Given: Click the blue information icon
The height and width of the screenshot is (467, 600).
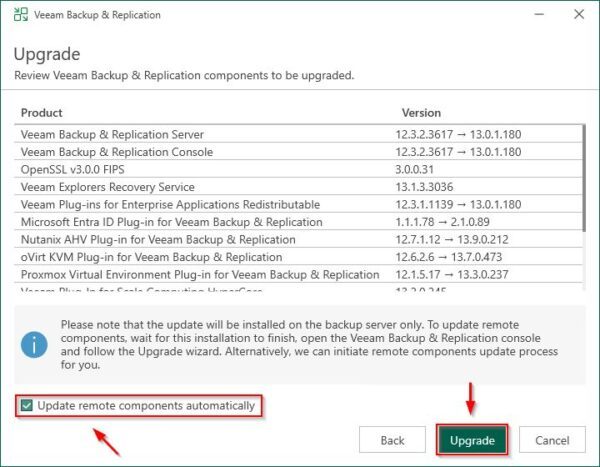Looking at the screenshot, I should [34, 345].
